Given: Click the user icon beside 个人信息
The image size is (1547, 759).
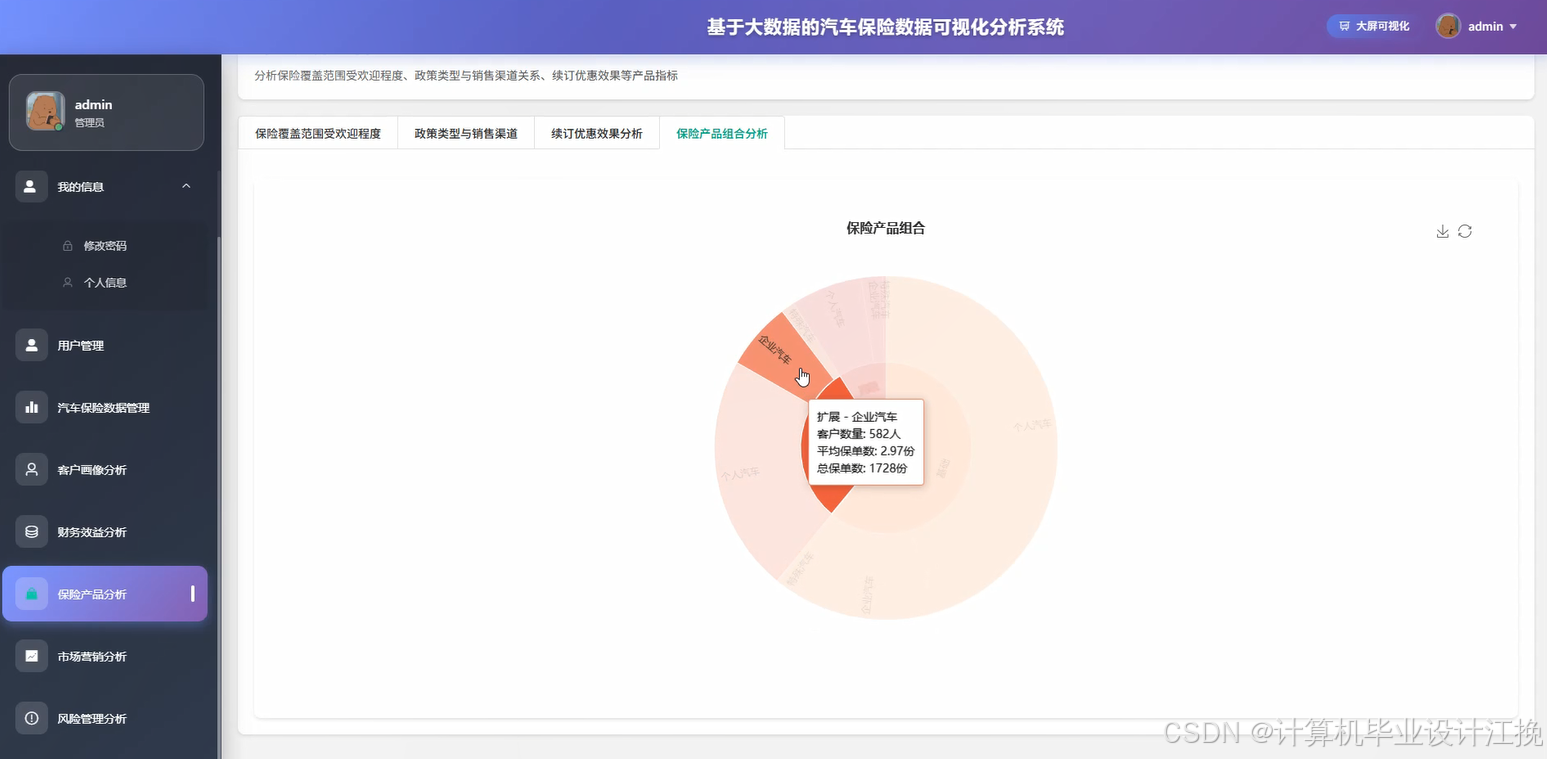Looking at the screenshot, I should (x=68, y=283).
